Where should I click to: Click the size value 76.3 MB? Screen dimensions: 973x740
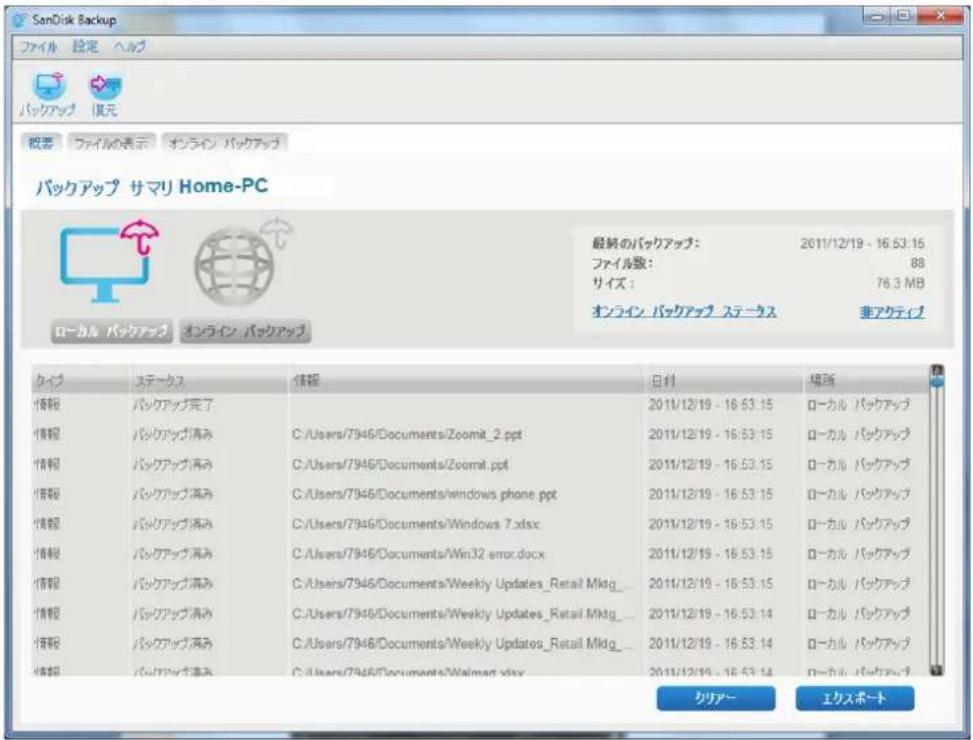tap(900, 283)
